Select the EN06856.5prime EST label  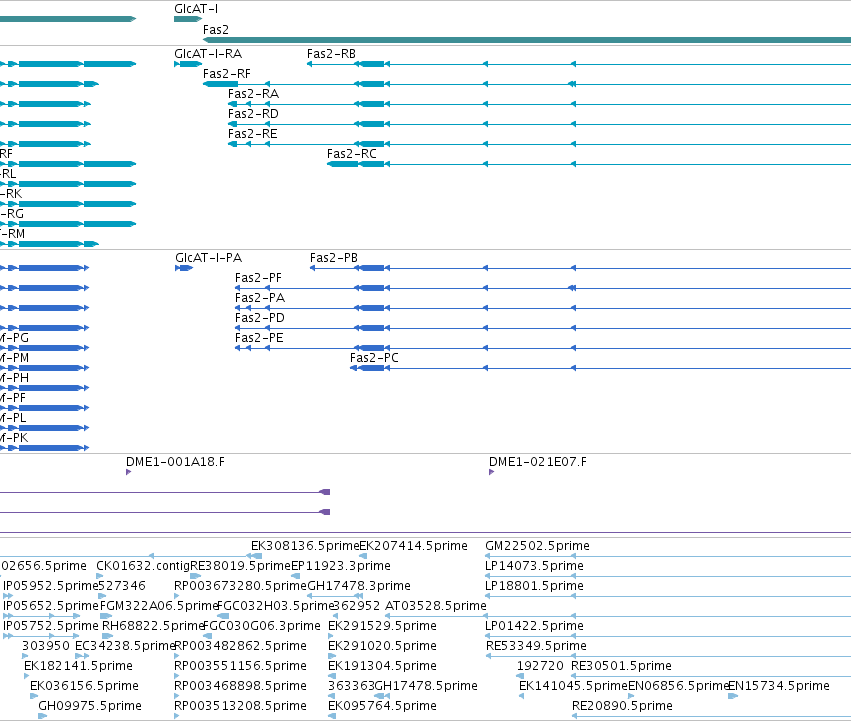678,686
